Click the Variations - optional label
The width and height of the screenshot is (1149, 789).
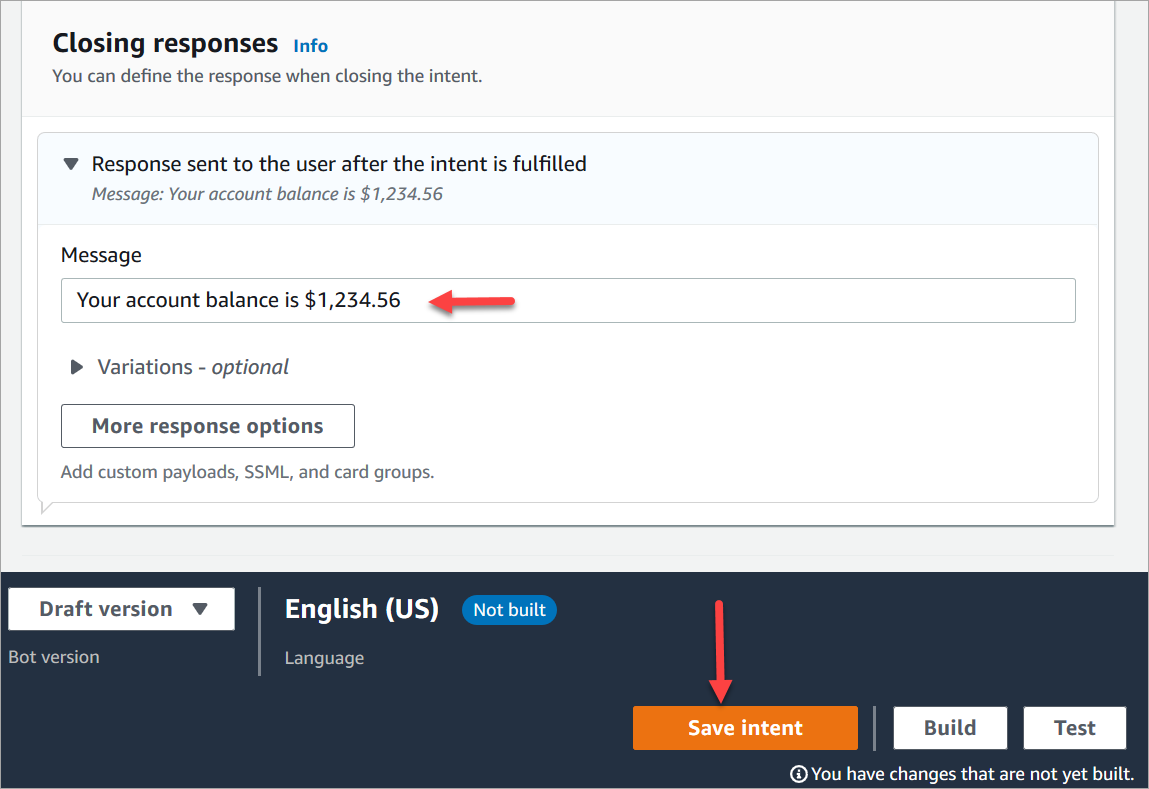pos(193,367)
